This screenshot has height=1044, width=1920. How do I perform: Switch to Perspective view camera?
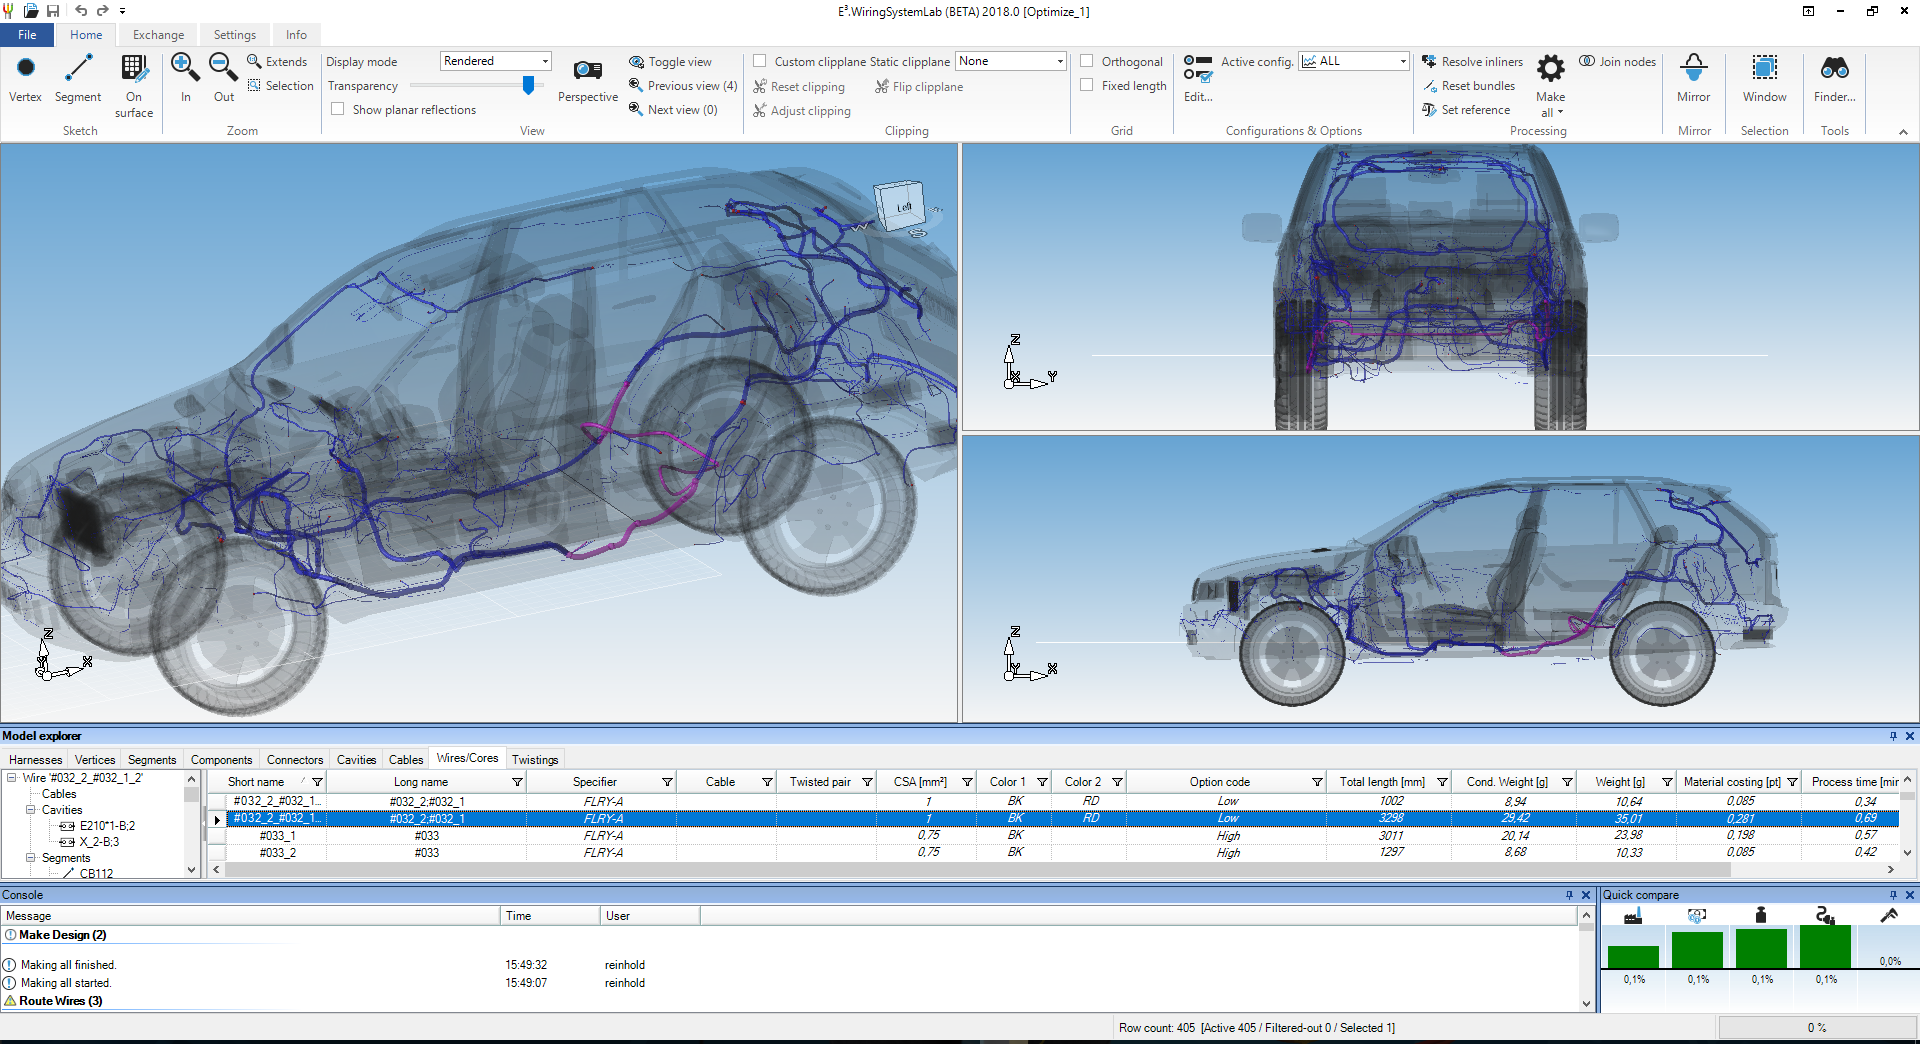[x=588, y=71]
